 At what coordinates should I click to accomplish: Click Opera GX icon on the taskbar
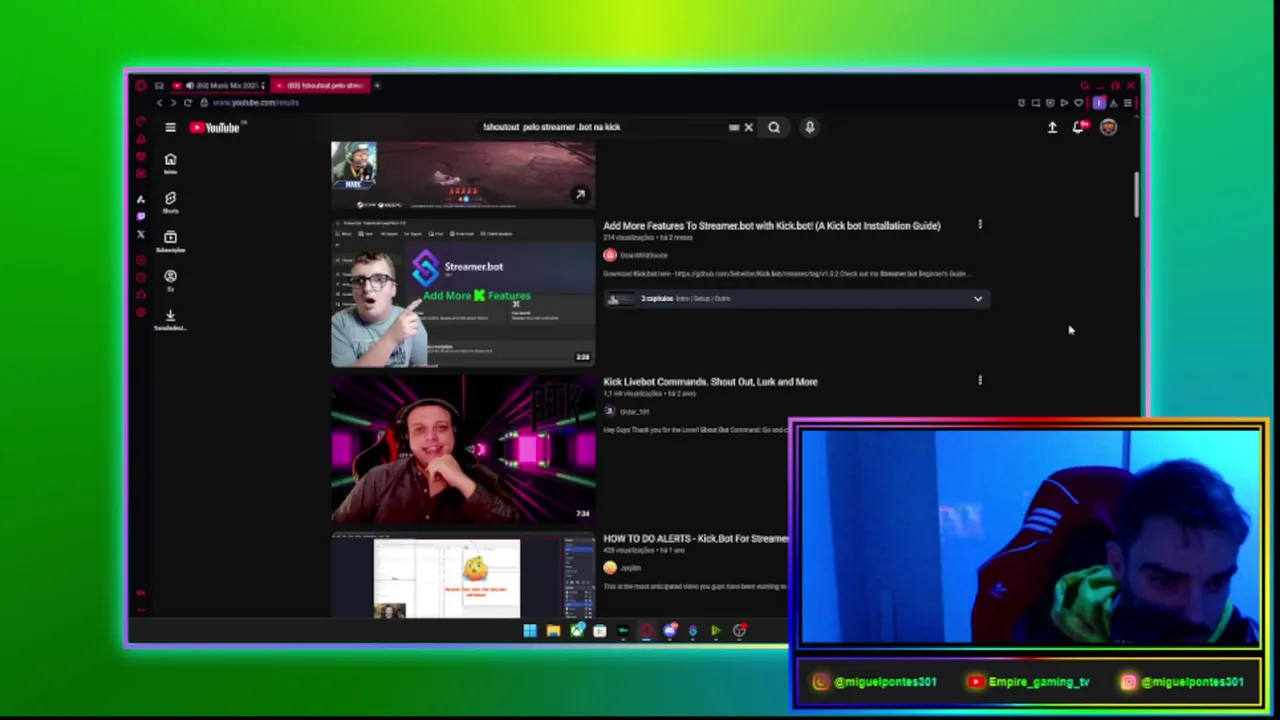(646, 630)
